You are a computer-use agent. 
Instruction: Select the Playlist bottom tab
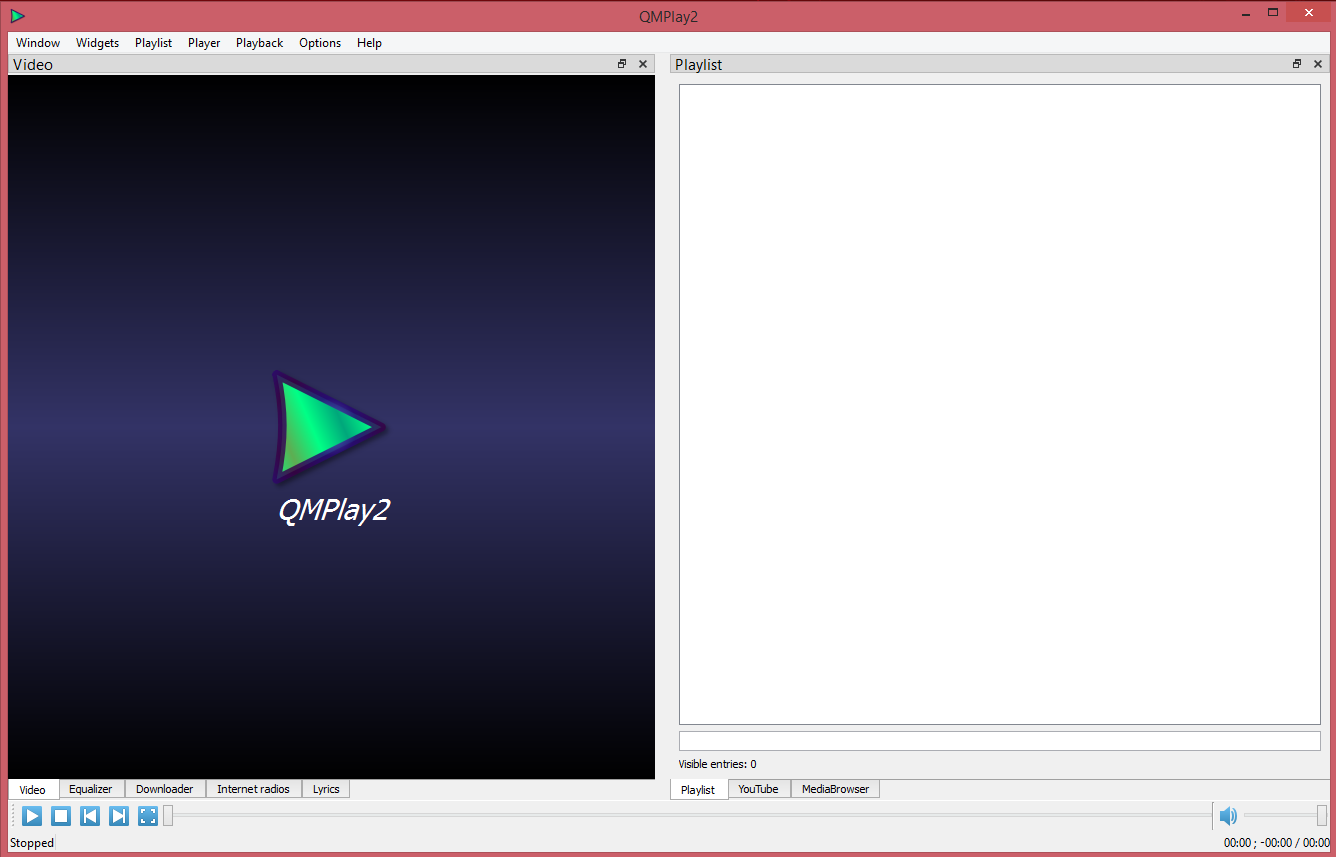[x=698, y=790]
